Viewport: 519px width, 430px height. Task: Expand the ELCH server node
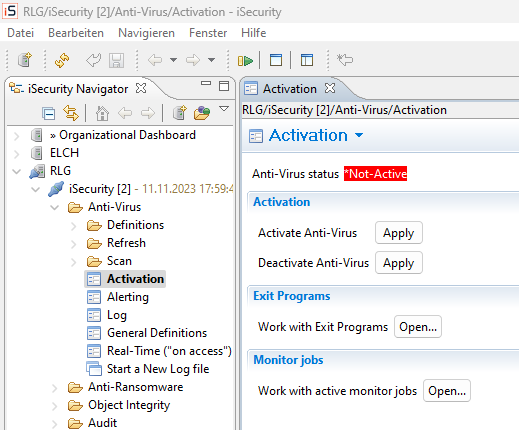[x=16, y=154]
